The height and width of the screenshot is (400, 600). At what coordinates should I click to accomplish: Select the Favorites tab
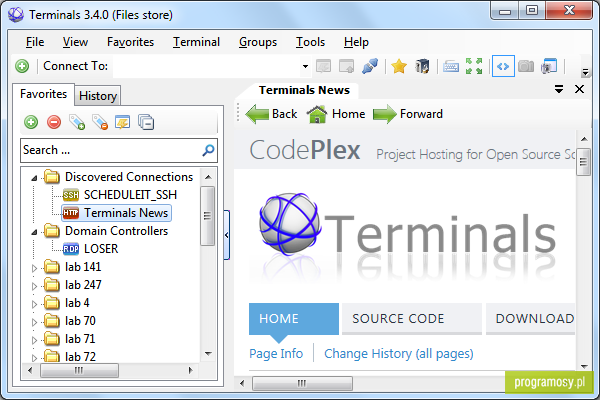(x=44, y=94)
